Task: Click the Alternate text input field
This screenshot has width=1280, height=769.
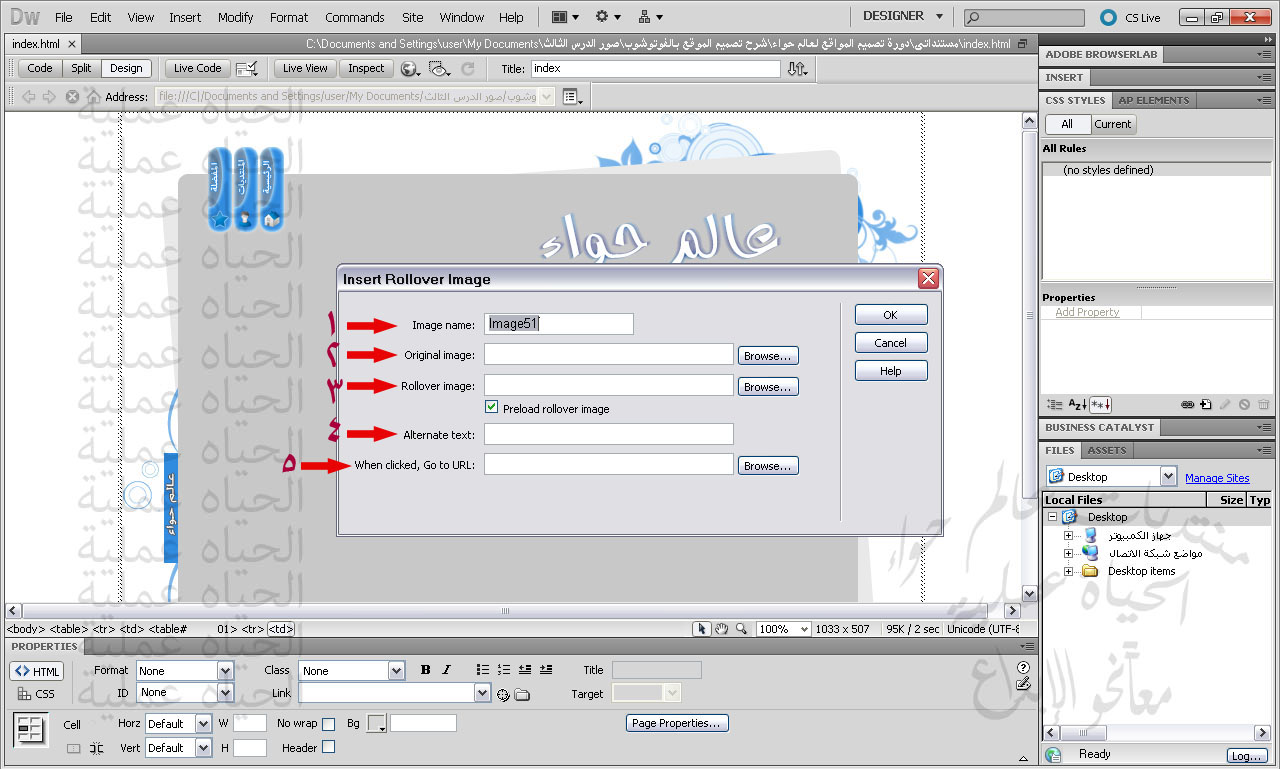Action: tap(608, 434)
